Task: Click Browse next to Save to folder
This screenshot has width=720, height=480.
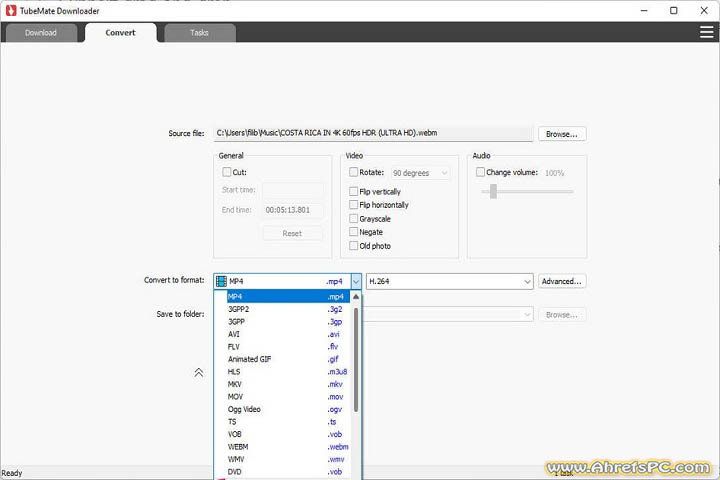Action: pos(562,315)
